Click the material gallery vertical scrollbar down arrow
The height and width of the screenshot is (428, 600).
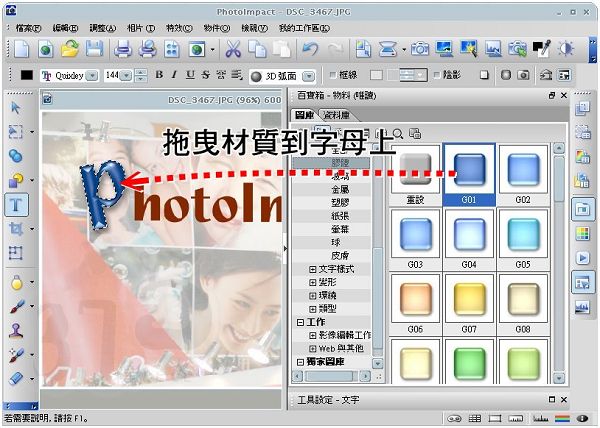point(559,378)
